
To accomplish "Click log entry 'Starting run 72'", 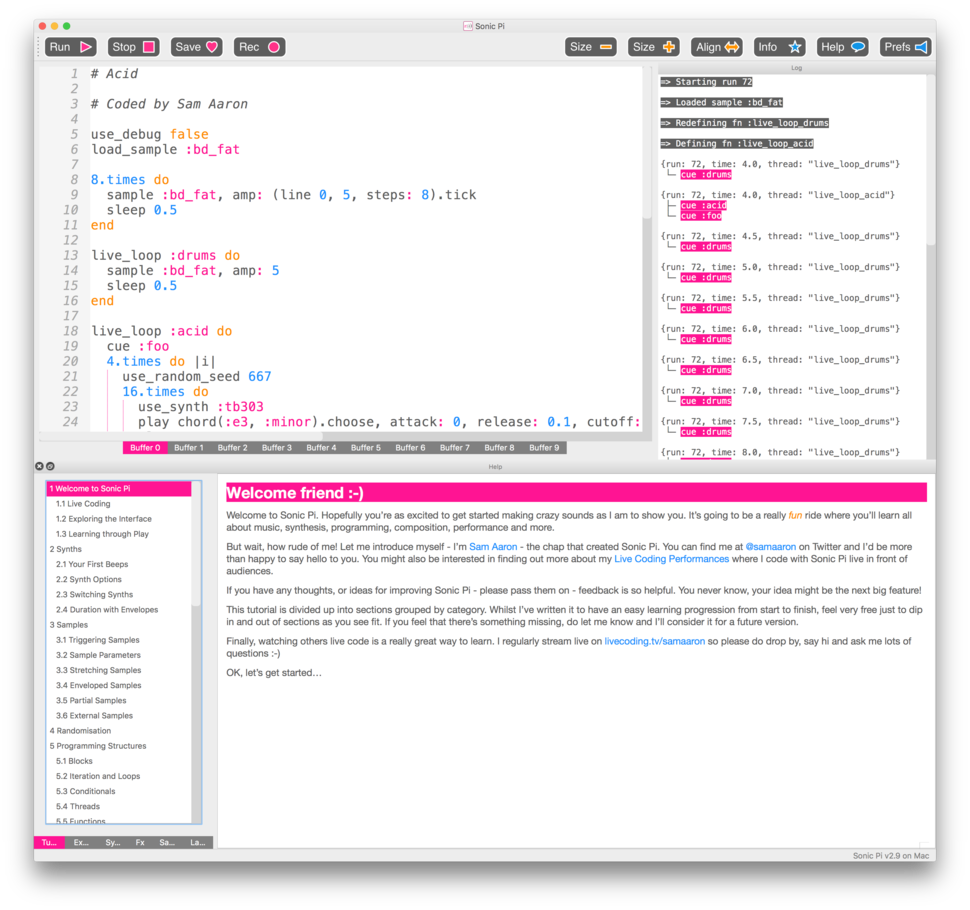I will click(706, 82).
